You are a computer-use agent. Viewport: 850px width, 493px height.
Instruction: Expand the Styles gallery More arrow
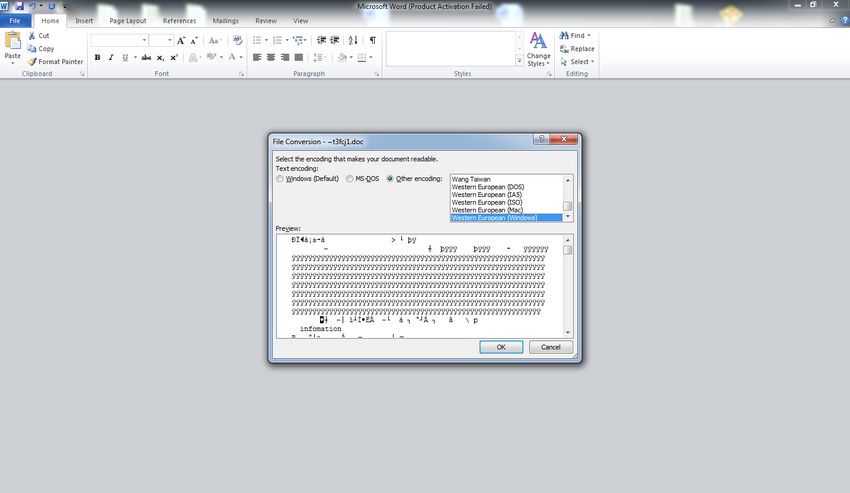click(519, 61)
